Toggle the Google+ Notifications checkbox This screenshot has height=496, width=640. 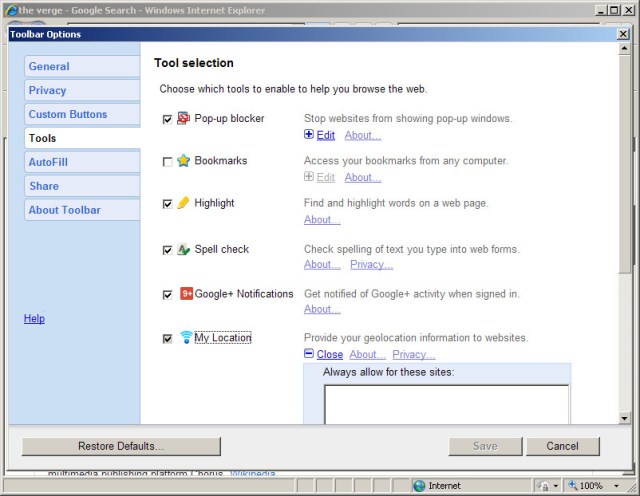point(167,294)
